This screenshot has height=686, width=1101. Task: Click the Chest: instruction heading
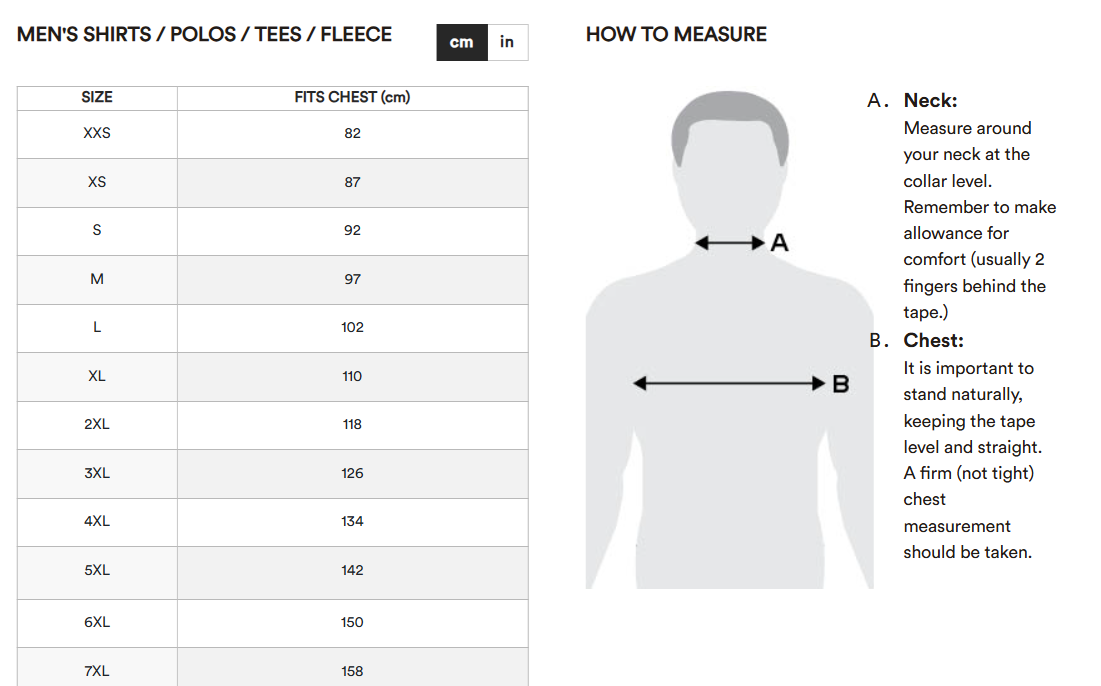(933, 341)
